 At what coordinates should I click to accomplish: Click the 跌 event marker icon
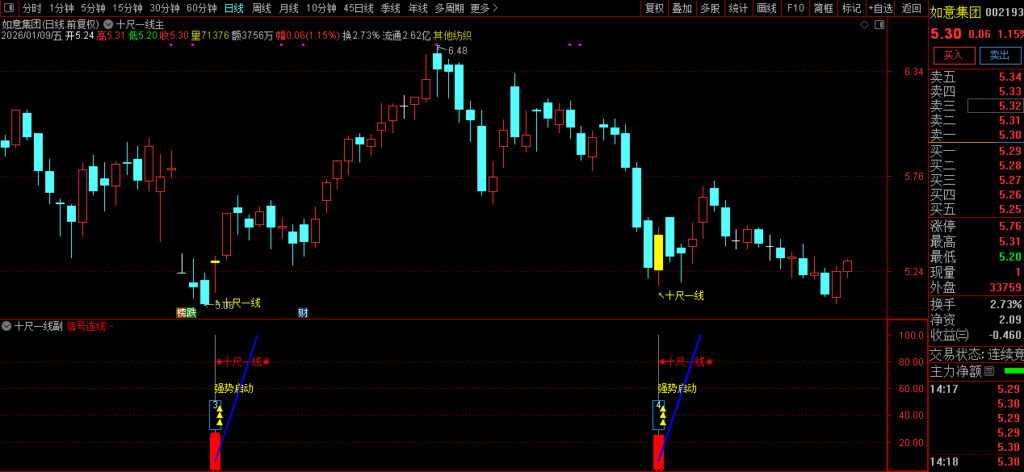(x=191, y=313)
